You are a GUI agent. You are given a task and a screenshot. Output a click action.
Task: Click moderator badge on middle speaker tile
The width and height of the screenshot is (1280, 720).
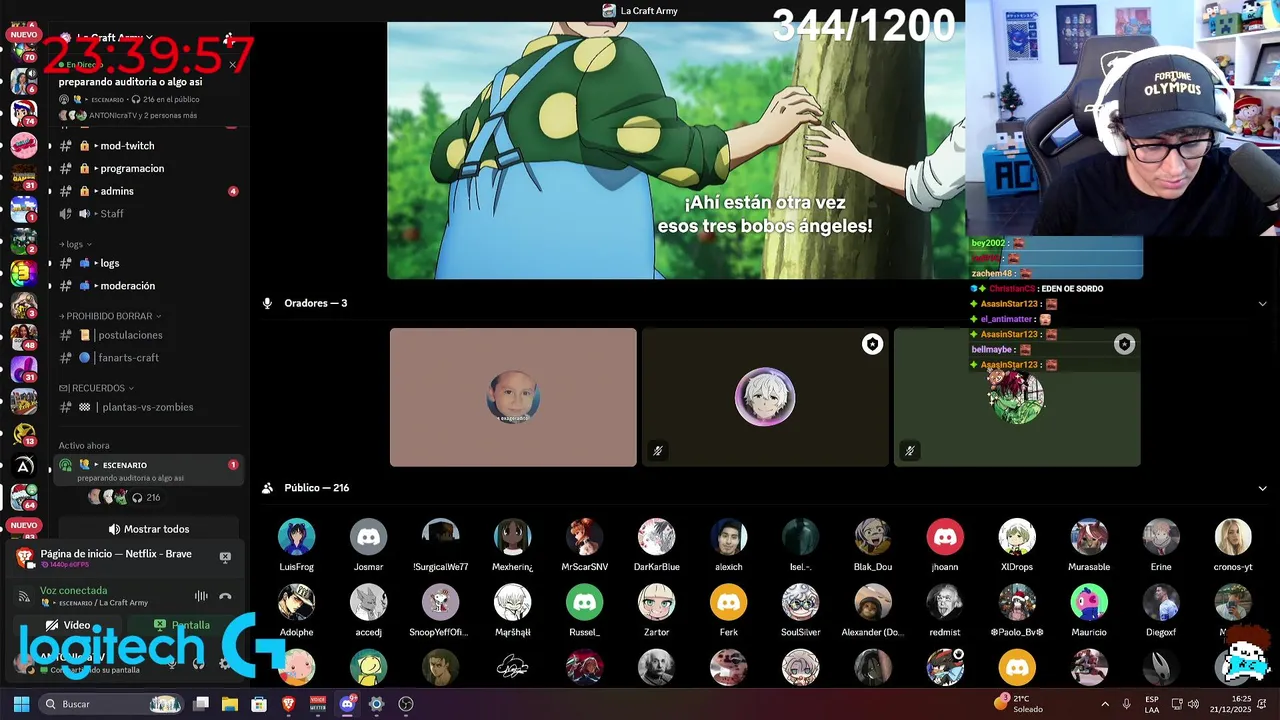coord(872,344)
